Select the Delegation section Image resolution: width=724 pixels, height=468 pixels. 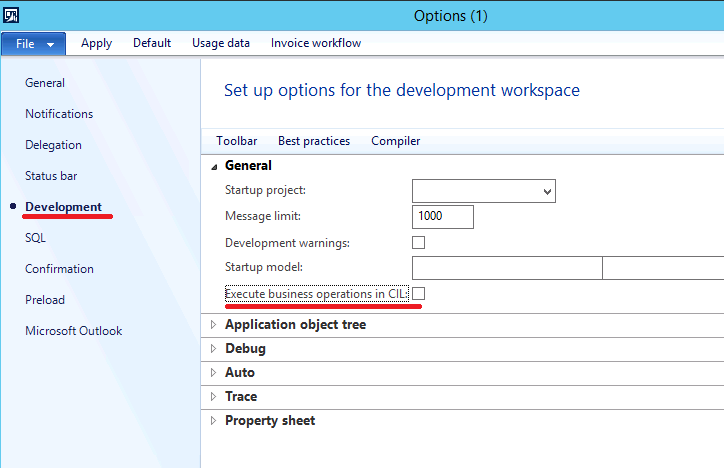(53, 144)
